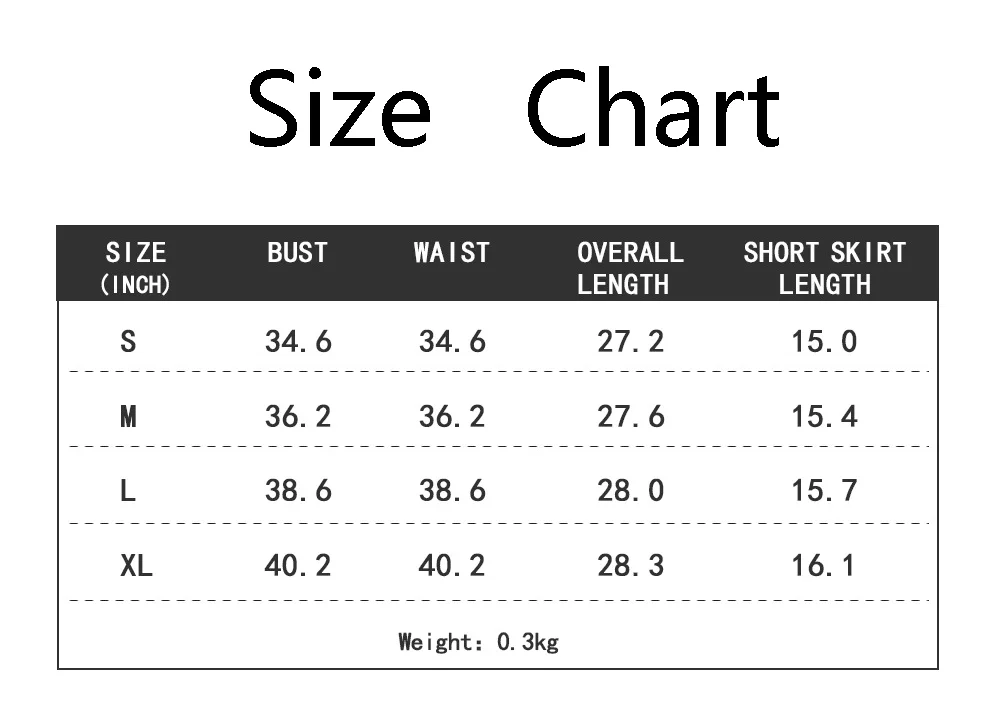Click the WAIST column header
This screenshot has width=1000, height=711.
[x=452, y=253]
